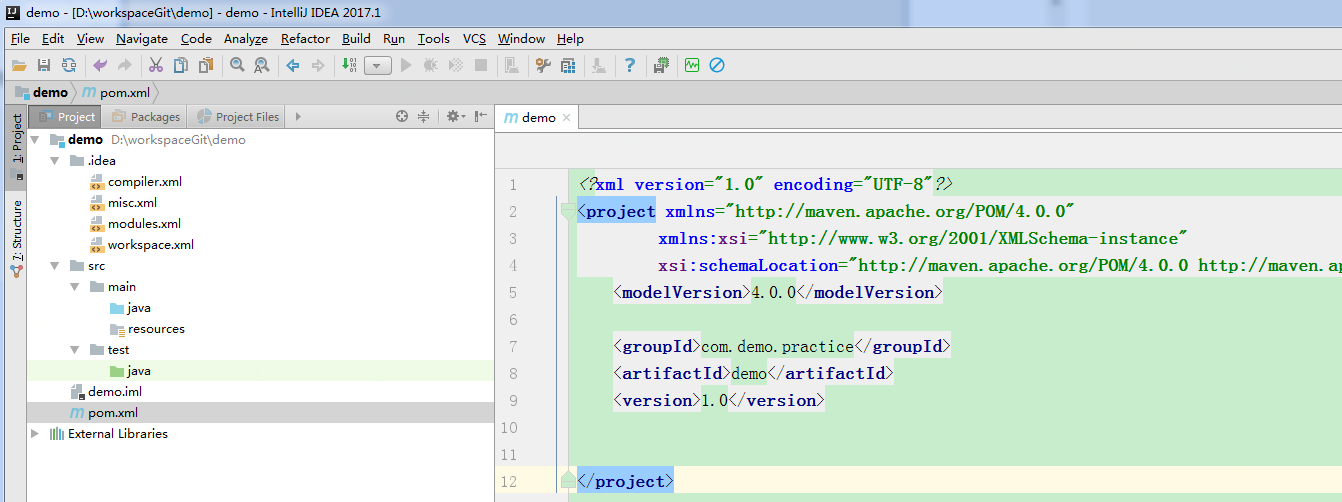1342x502 pixels.
Task: Click the Undo arrow icon
Action: (x=100, y=66)
